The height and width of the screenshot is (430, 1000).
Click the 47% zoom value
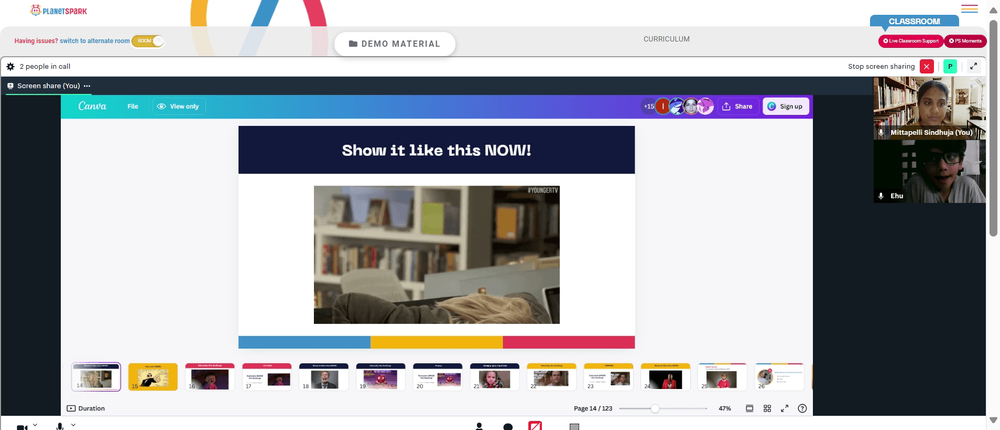[x=724, y=408]
